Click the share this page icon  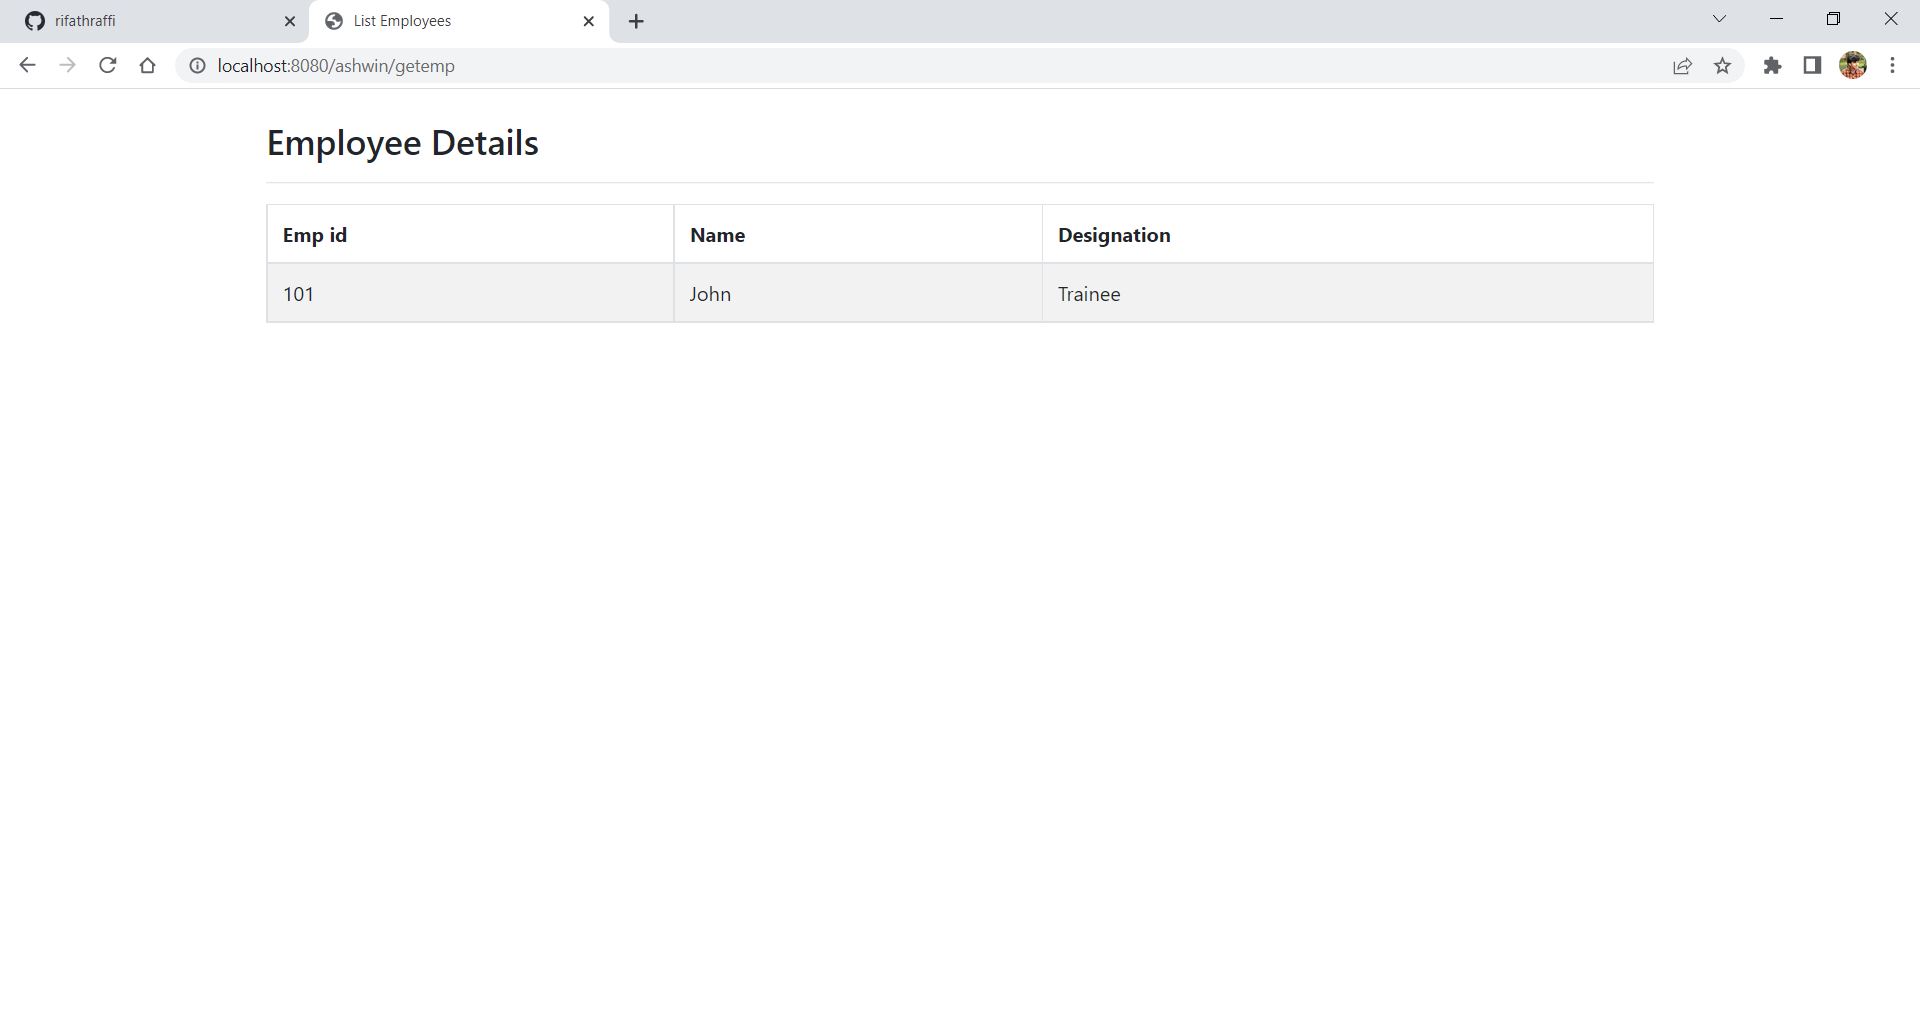coord(1683,65)
